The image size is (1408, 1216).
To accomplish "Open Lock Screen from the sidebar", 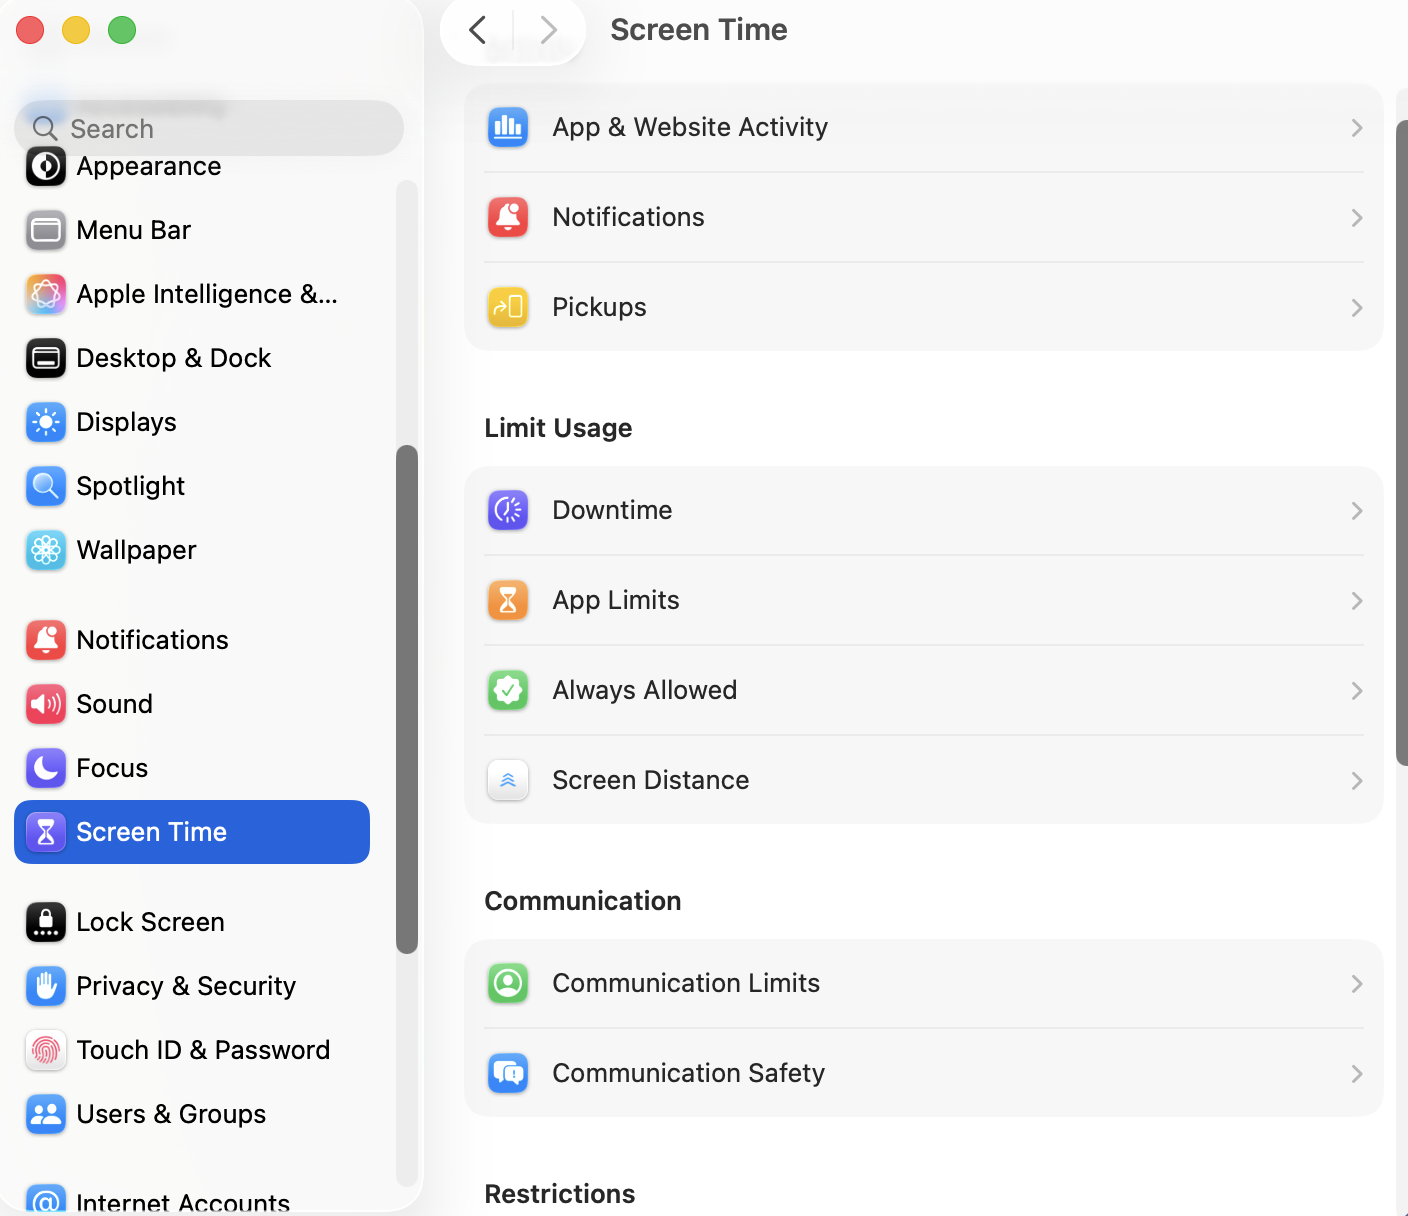I will [150, 922].
